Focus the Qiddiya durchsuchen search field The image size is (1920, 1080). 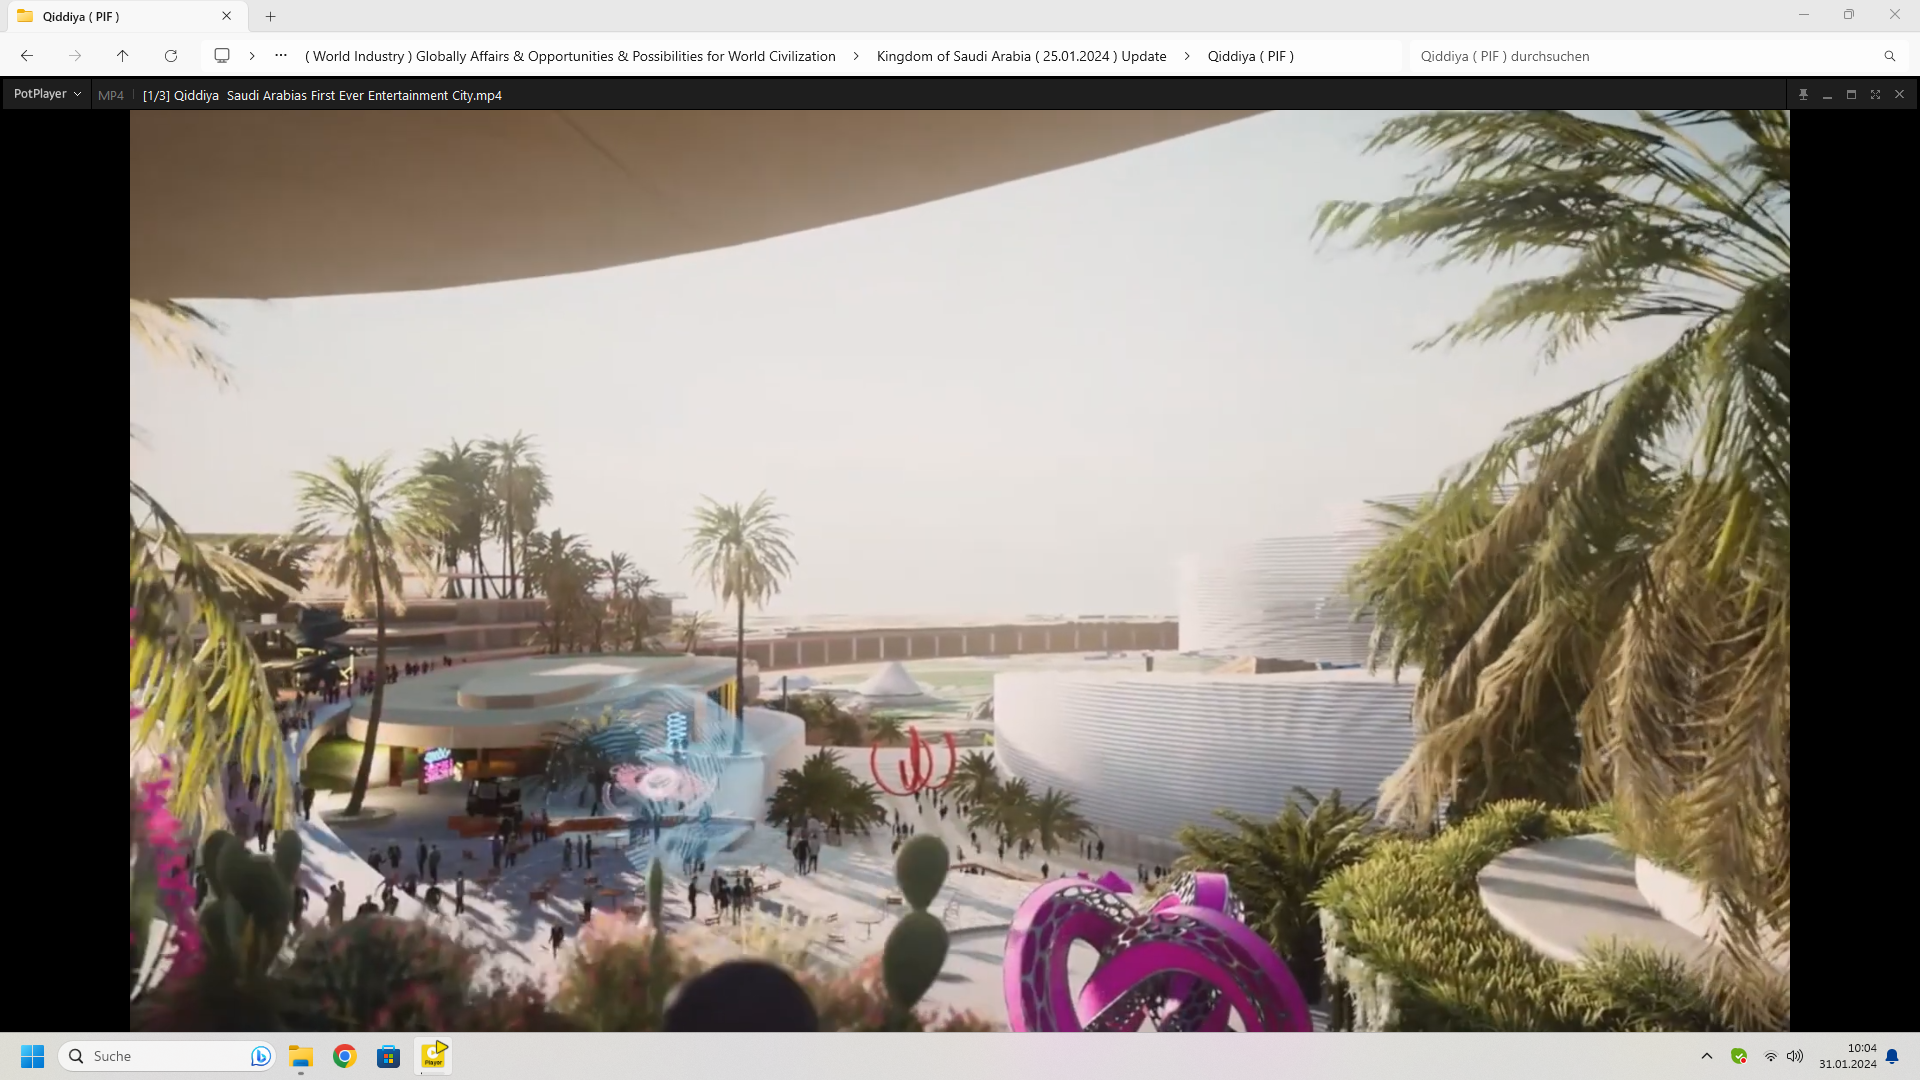click(x=1645, y=56)
